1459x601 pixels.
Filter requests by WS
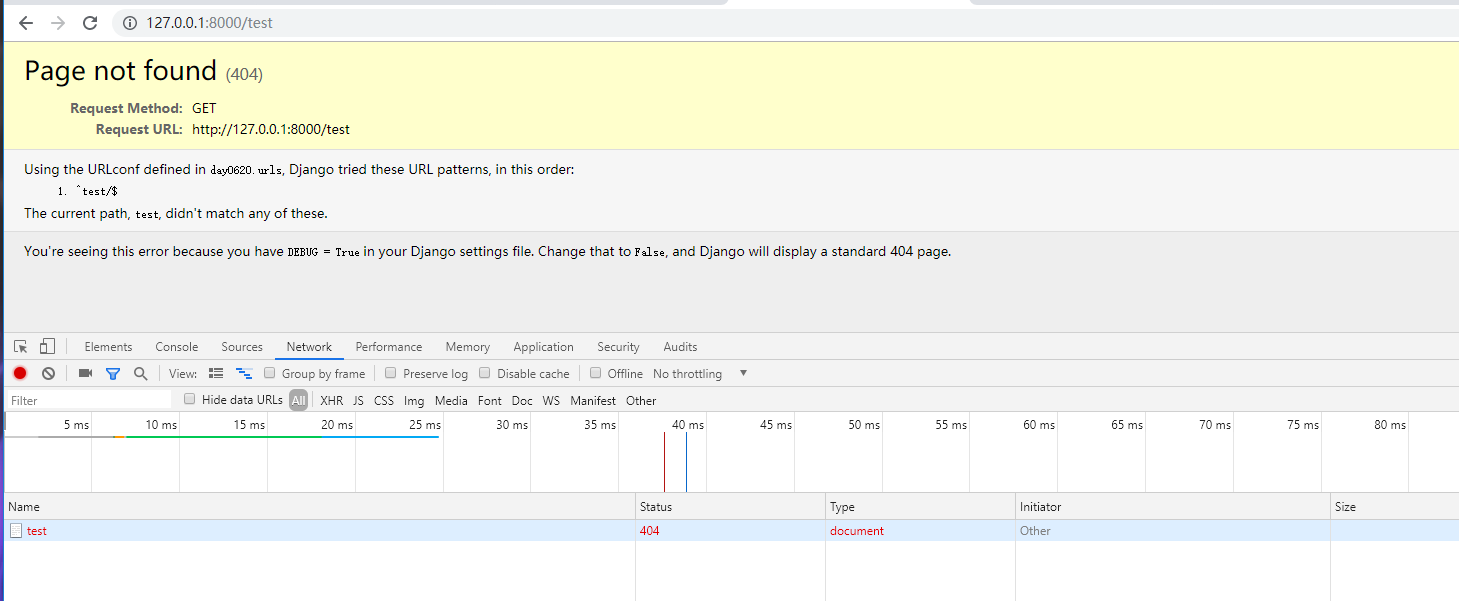(x=551, y=400)
